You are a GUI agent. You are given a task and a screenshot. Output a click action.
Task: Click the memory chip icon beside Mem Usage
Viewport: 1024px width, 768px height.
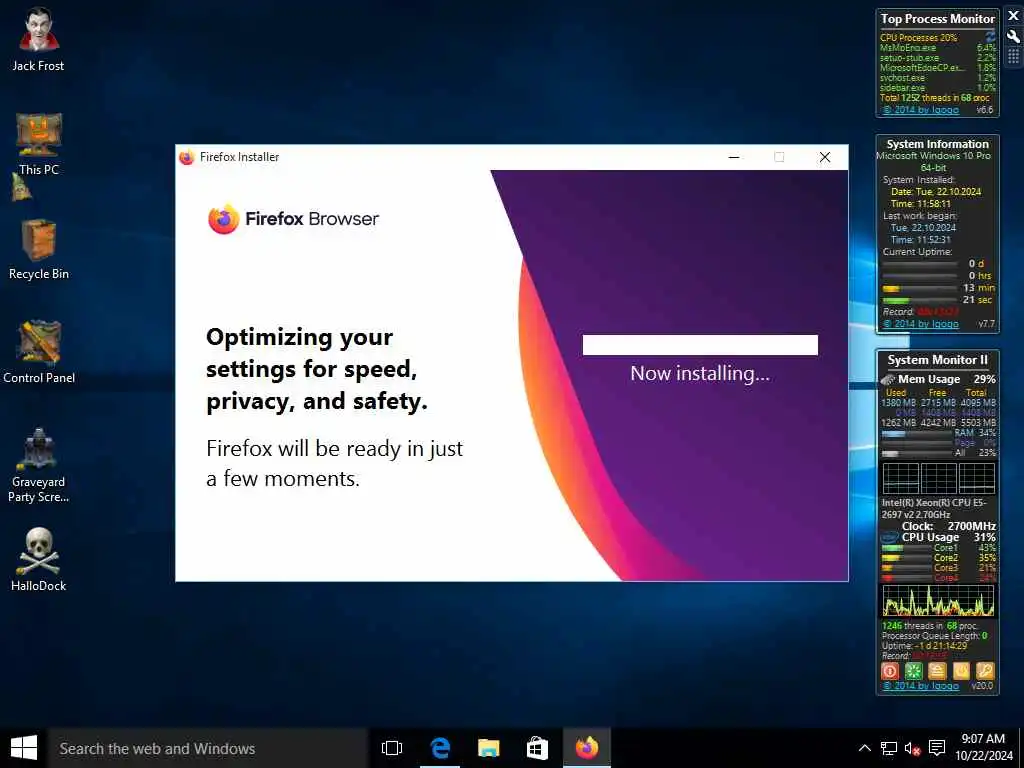(x=888, y=379)
